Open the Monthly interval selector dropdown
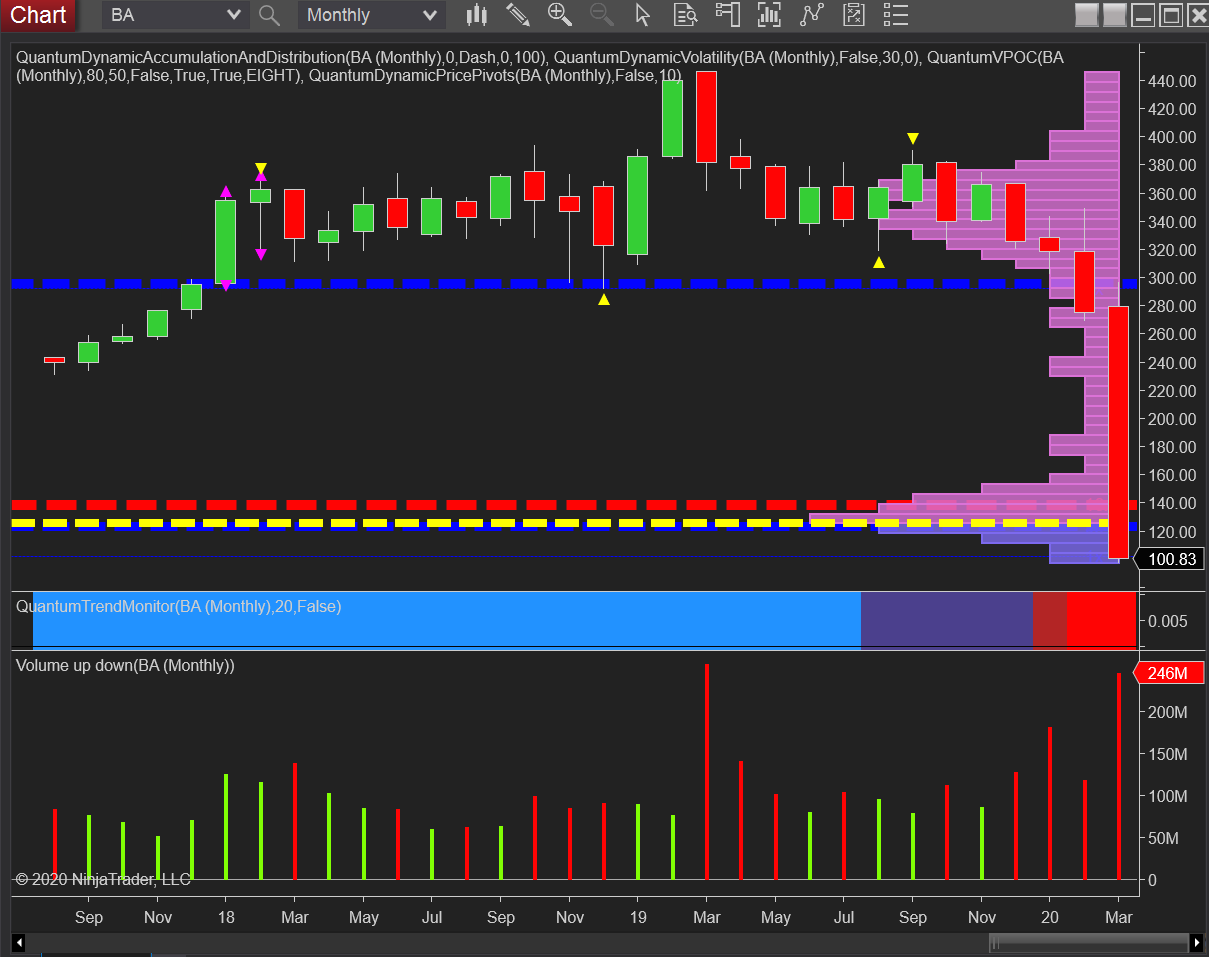The width and height of the screenshot is (1209, 957). 371,15
